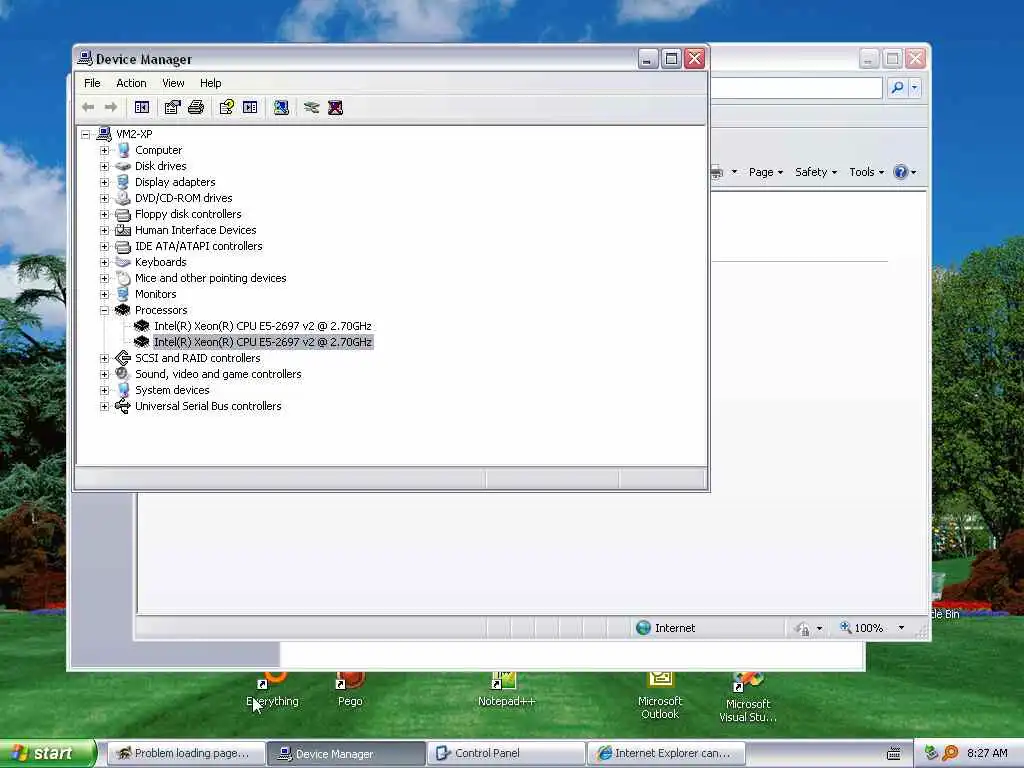This screenshot has width=1024, height=768.
Task: Select the DVD/CD-ROM drives category
Action: (x=184, y=198)
